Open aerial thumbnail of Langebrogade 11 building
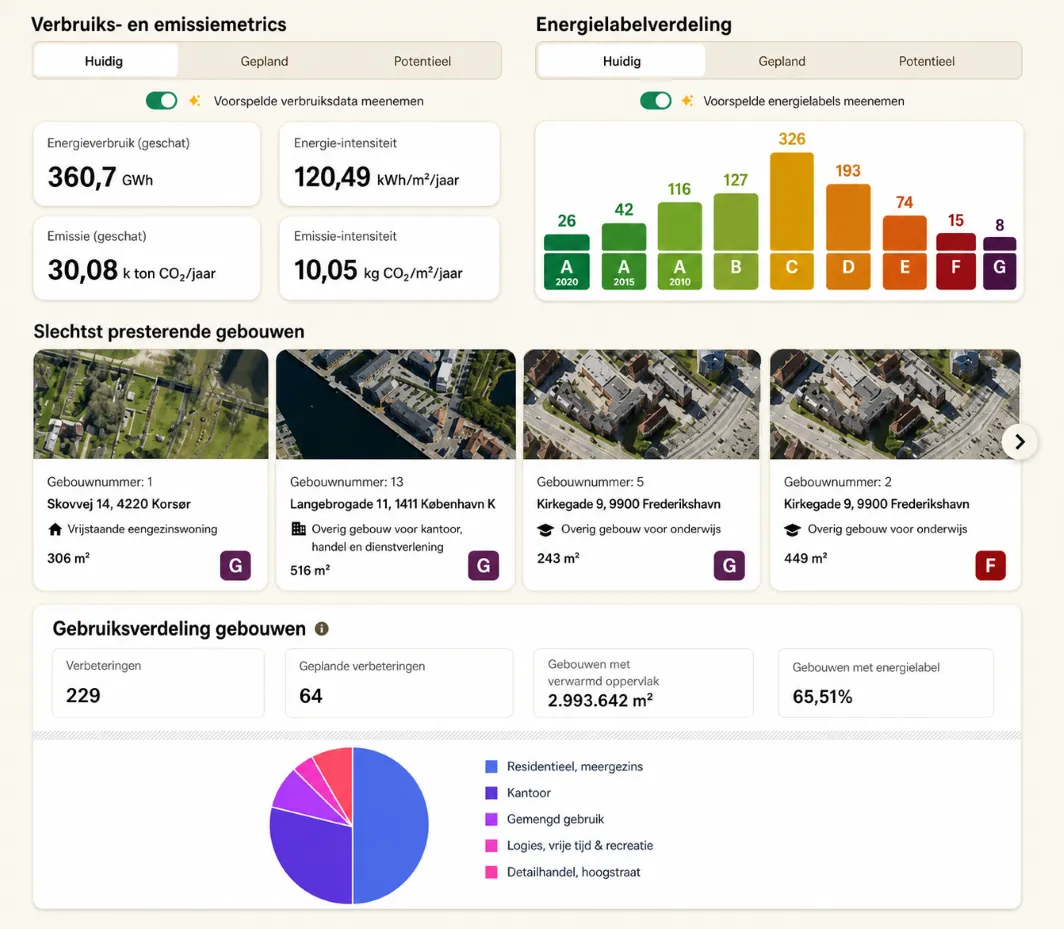1064x929 pixels. tap(396, 404)
